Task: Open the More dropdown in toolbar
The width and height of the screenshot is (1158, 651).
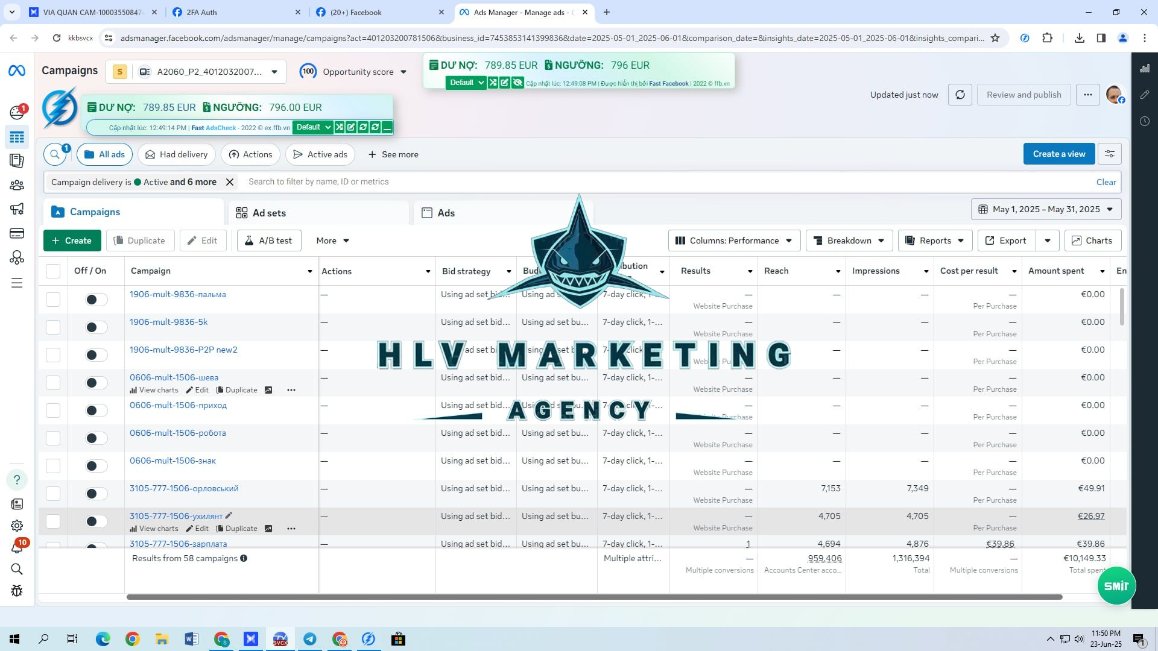Action: click(x=332, y=240)
